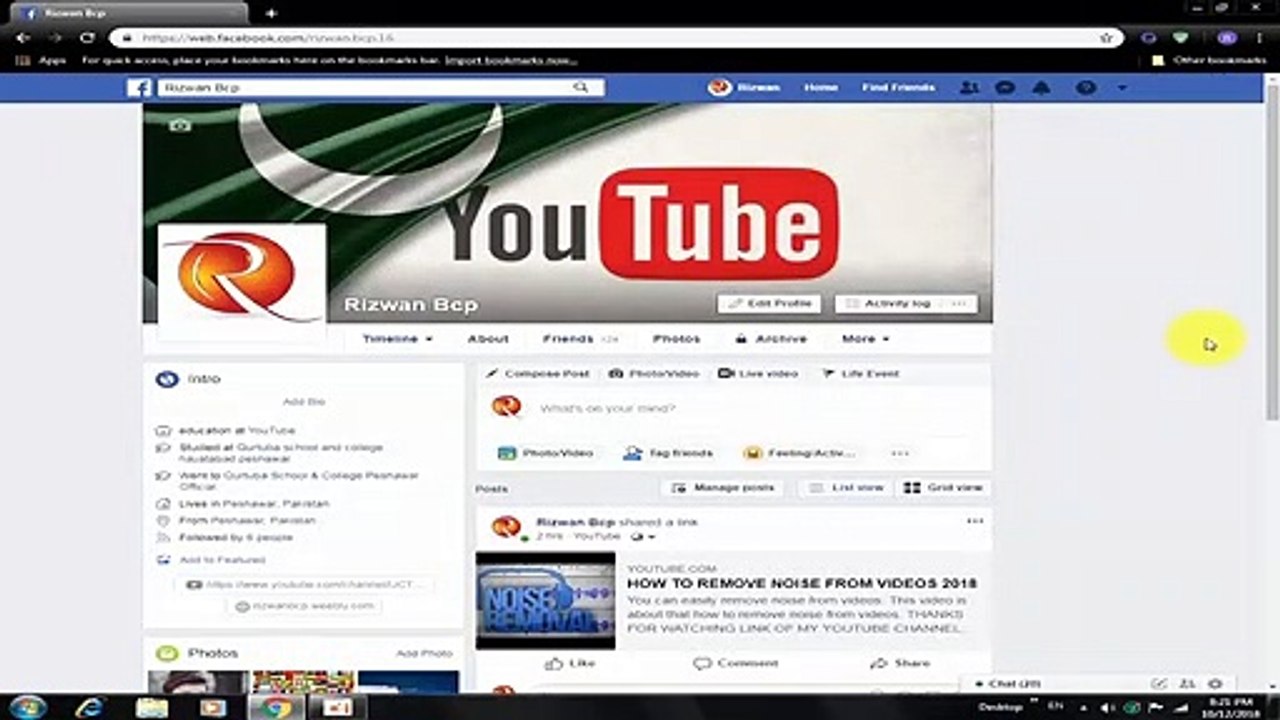Open a new browser tab

point(270,14)
